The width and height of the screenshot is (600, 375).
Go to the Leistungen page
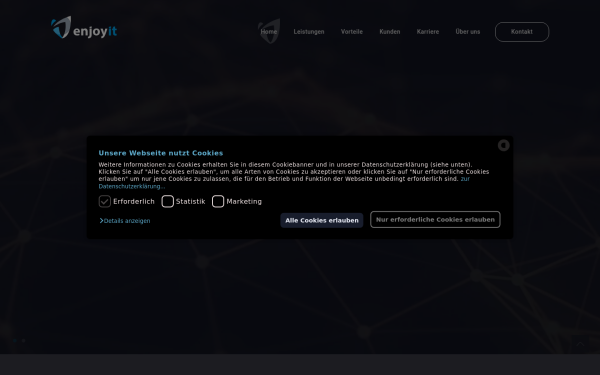(309, 32)
